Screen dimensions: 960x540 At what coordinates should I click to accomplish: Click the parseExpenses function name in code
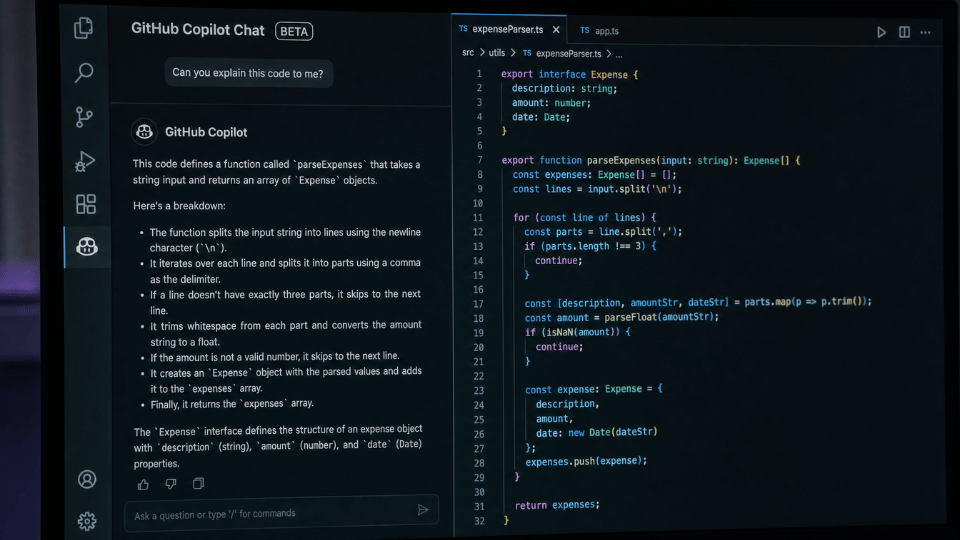tap(621, 160)
